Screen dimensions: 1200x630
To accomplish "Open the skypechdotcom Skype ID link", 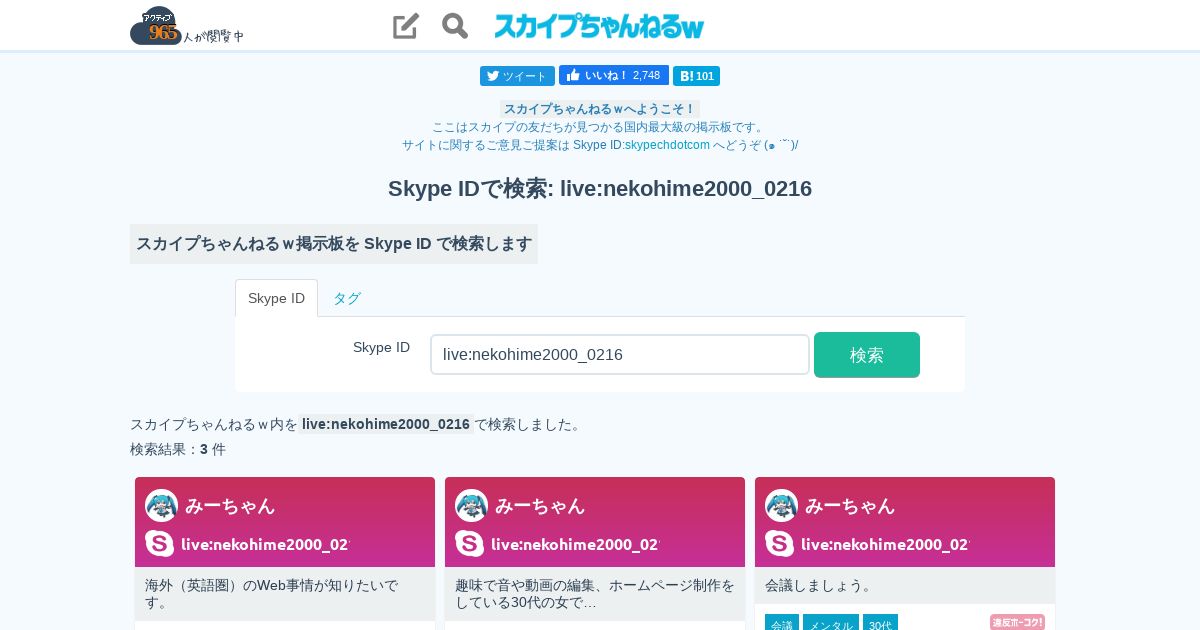I will 667,145.
